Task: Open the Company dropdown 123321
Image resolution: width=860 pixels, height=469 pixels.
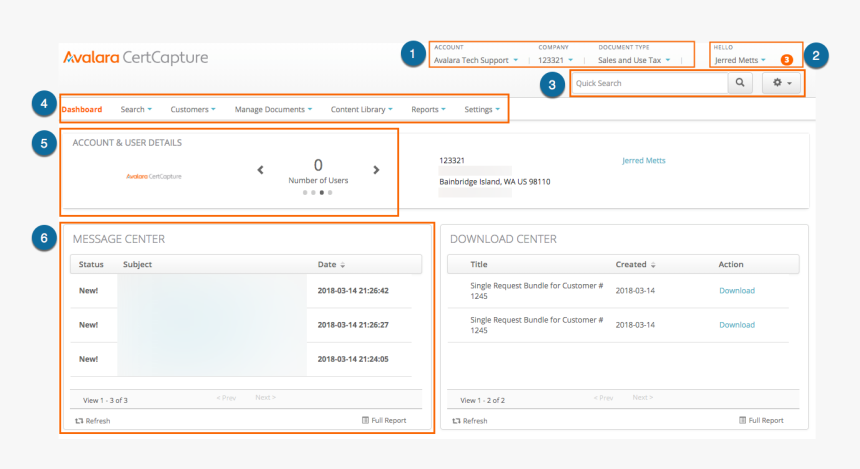Action: tap(555, 60)
